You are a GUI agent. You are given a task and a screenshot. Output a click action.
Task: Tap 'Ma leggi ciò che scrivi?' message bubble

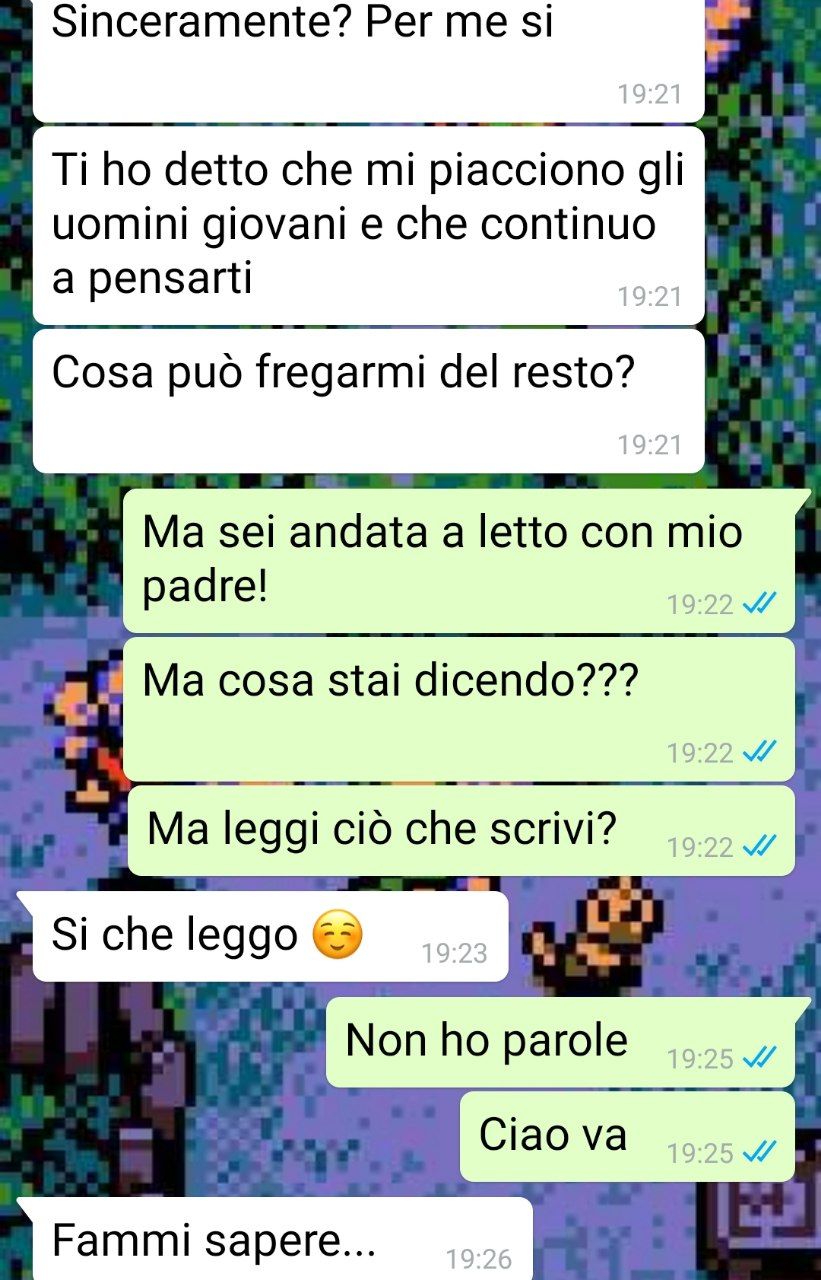[461, 831]
